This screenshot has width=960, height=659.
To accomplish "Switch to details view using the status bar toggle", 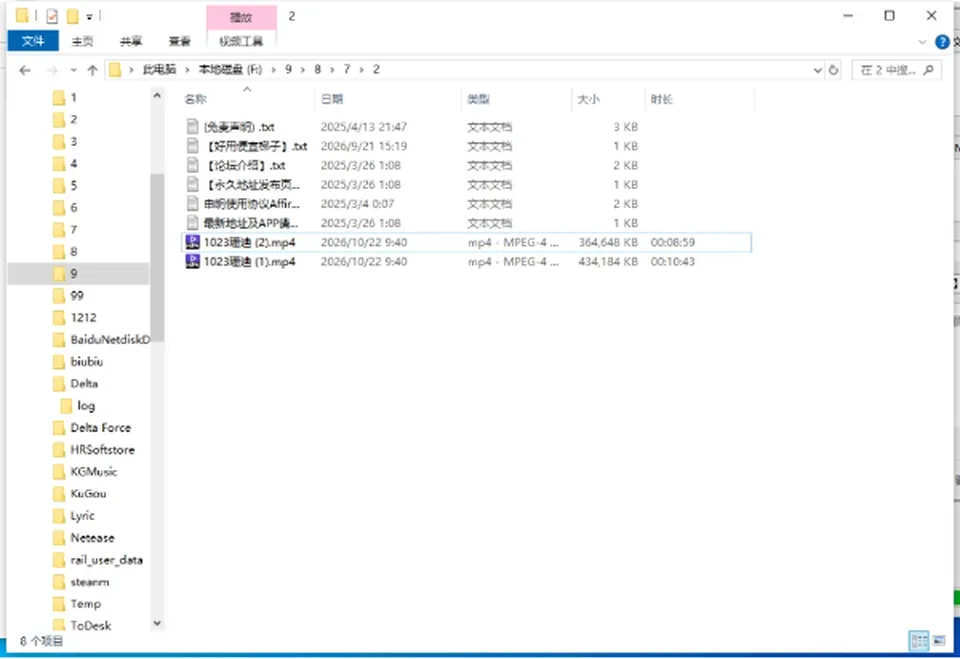I will click(x=920, y=641).
